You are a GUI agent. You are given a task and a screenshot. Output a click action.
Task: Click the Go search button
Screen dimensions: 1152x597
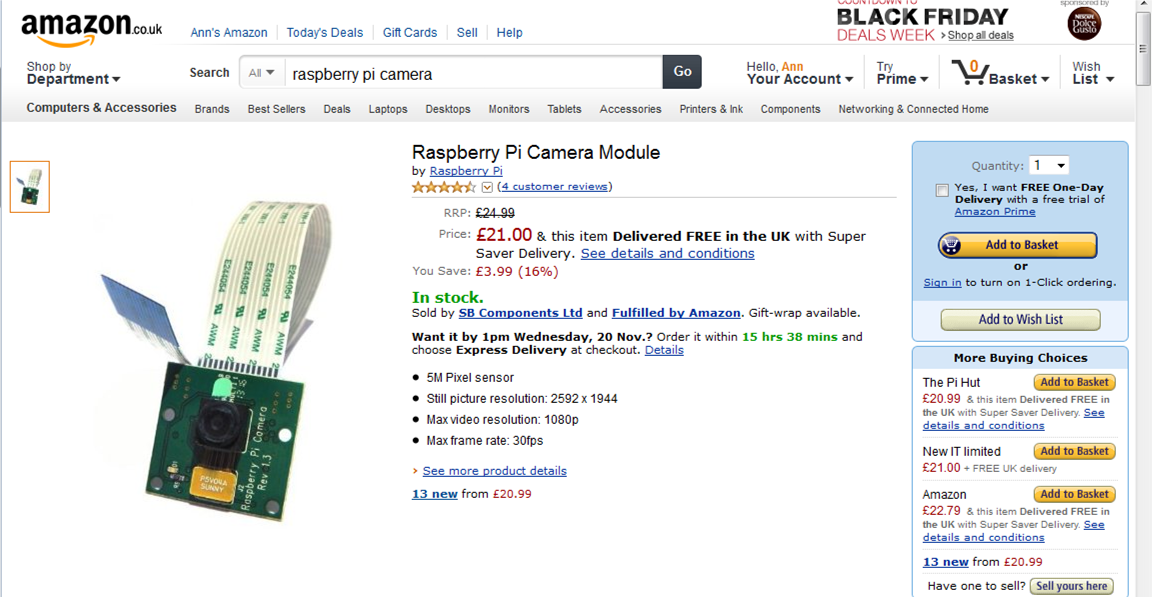click(x=682, y=72)
